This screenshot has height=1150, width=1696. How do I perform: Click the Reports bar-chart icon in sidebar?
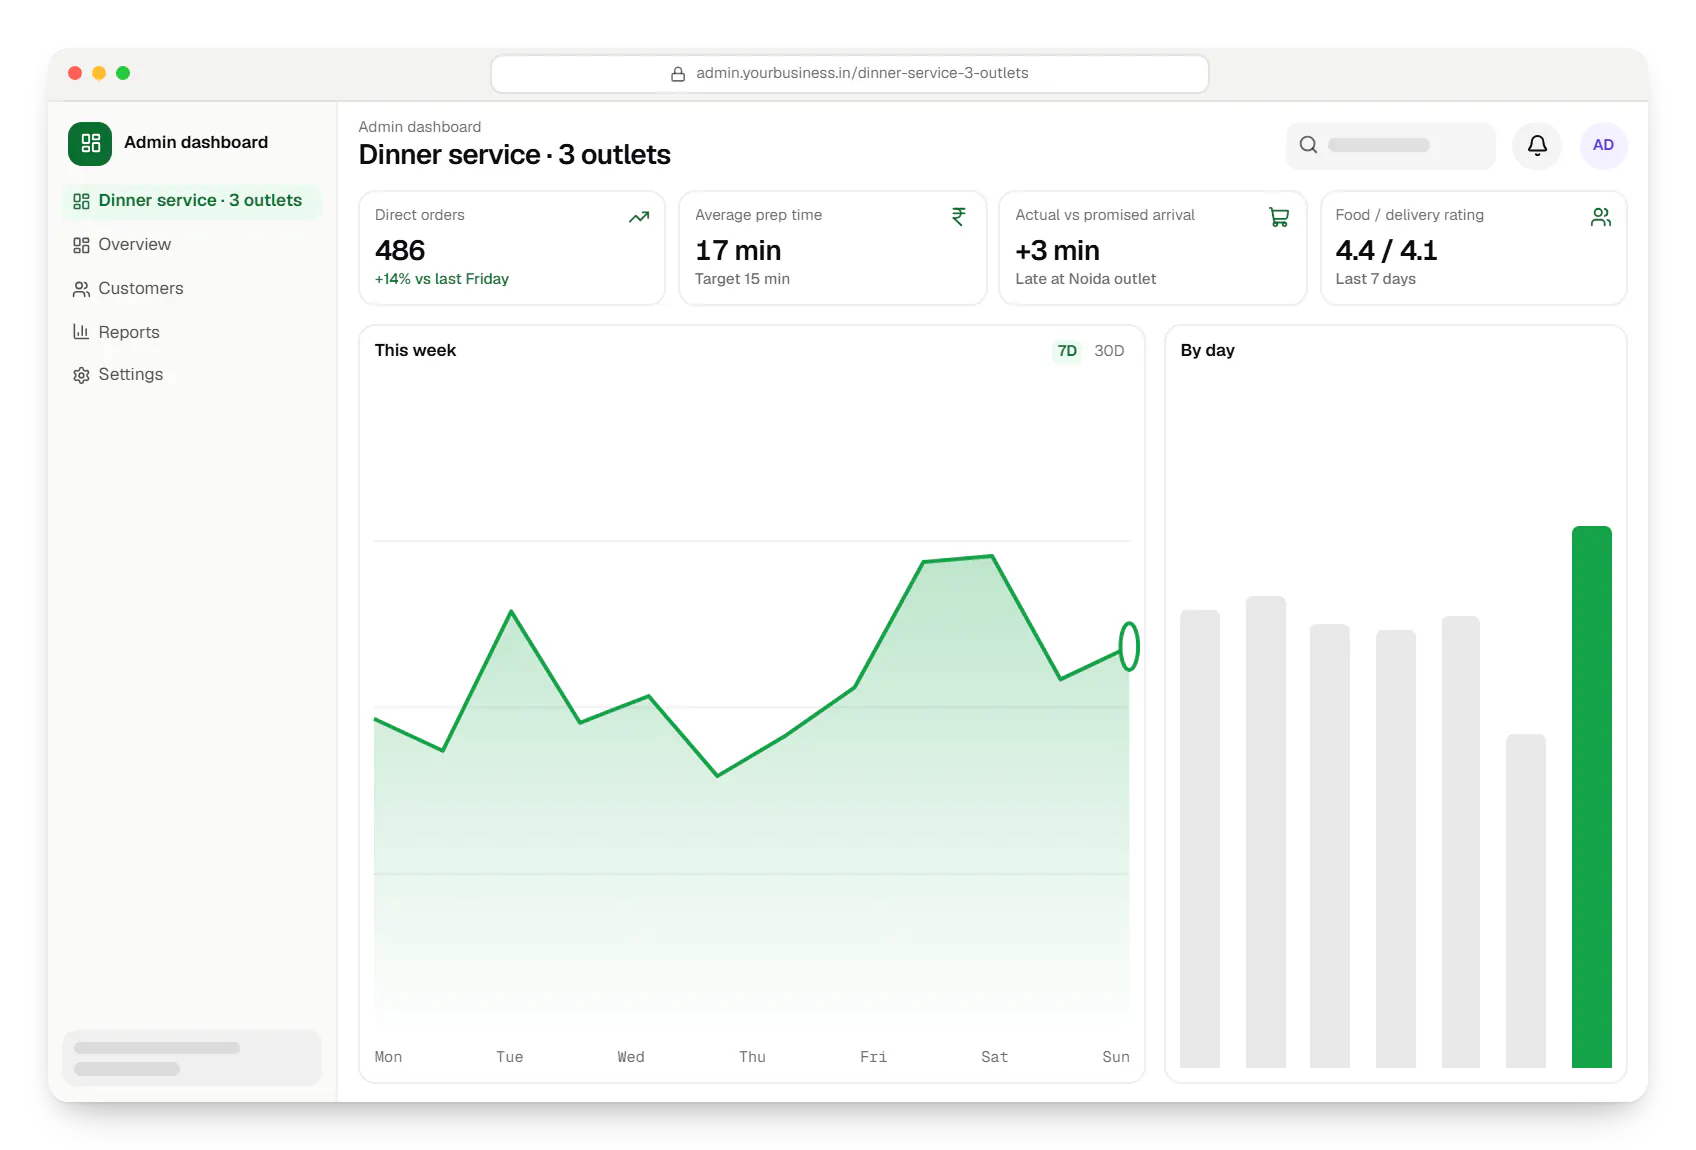pyautogui.click(x=81, y=332)
